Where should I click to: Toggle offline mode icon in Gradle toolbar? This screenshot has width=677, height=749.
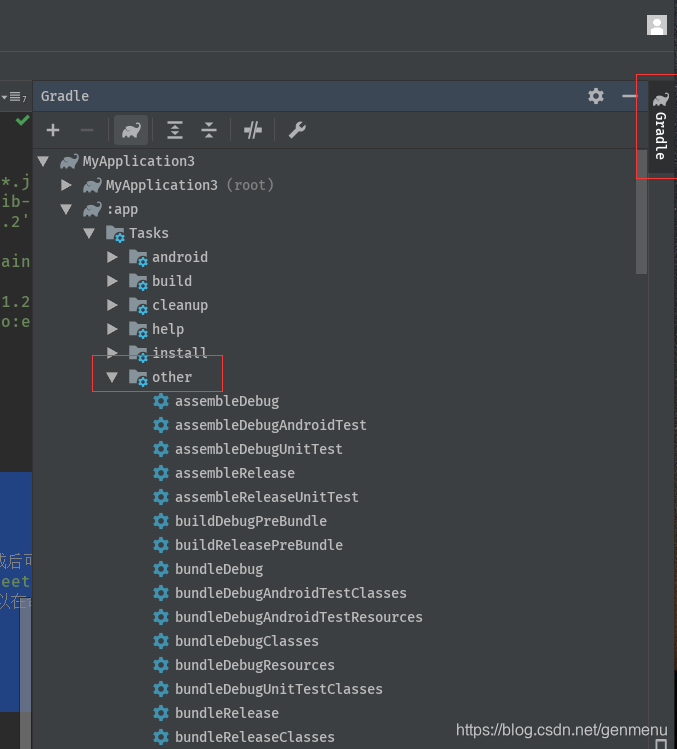(253, 130)
